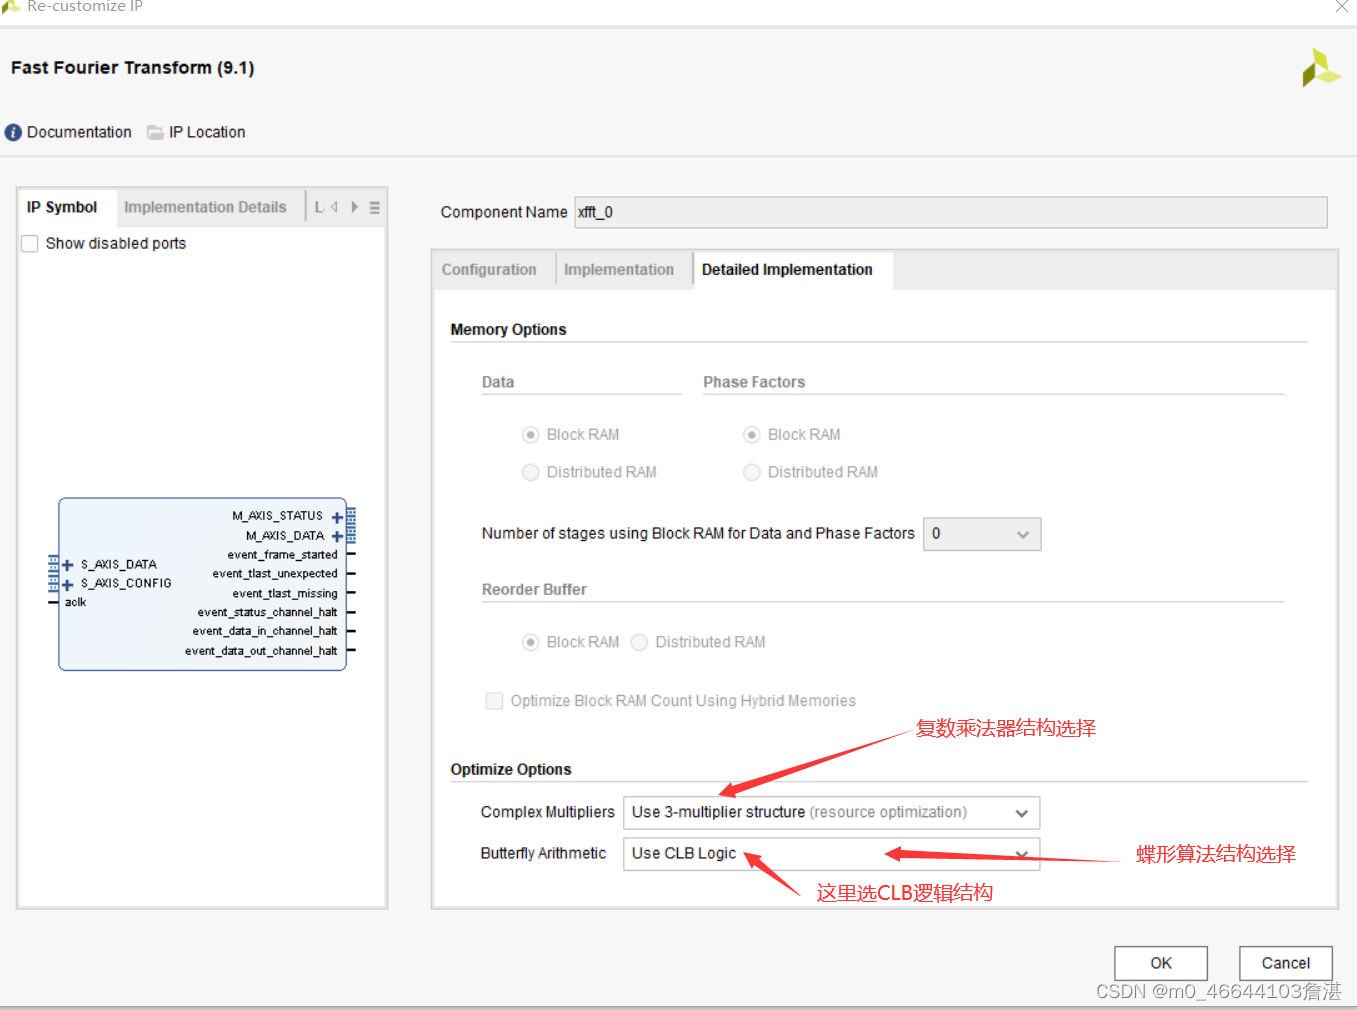The image size is (1357, 1010).
Task: Select Distributed RAM for Data memory
Action: (x=531, y=472)
